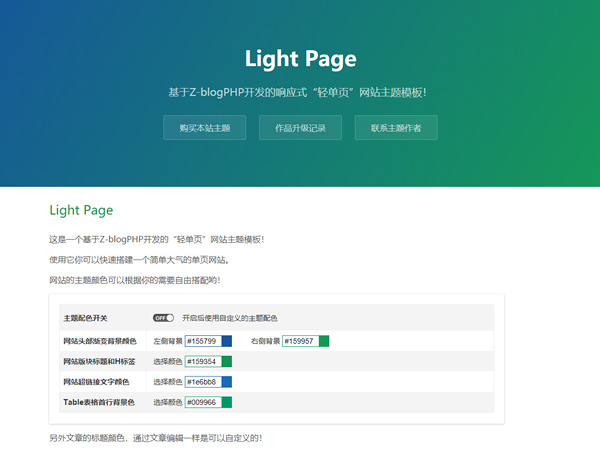Click the green swatch beside #159957
Image resolution: width=600 pixels, height=450 pixels.
[323, 341]
